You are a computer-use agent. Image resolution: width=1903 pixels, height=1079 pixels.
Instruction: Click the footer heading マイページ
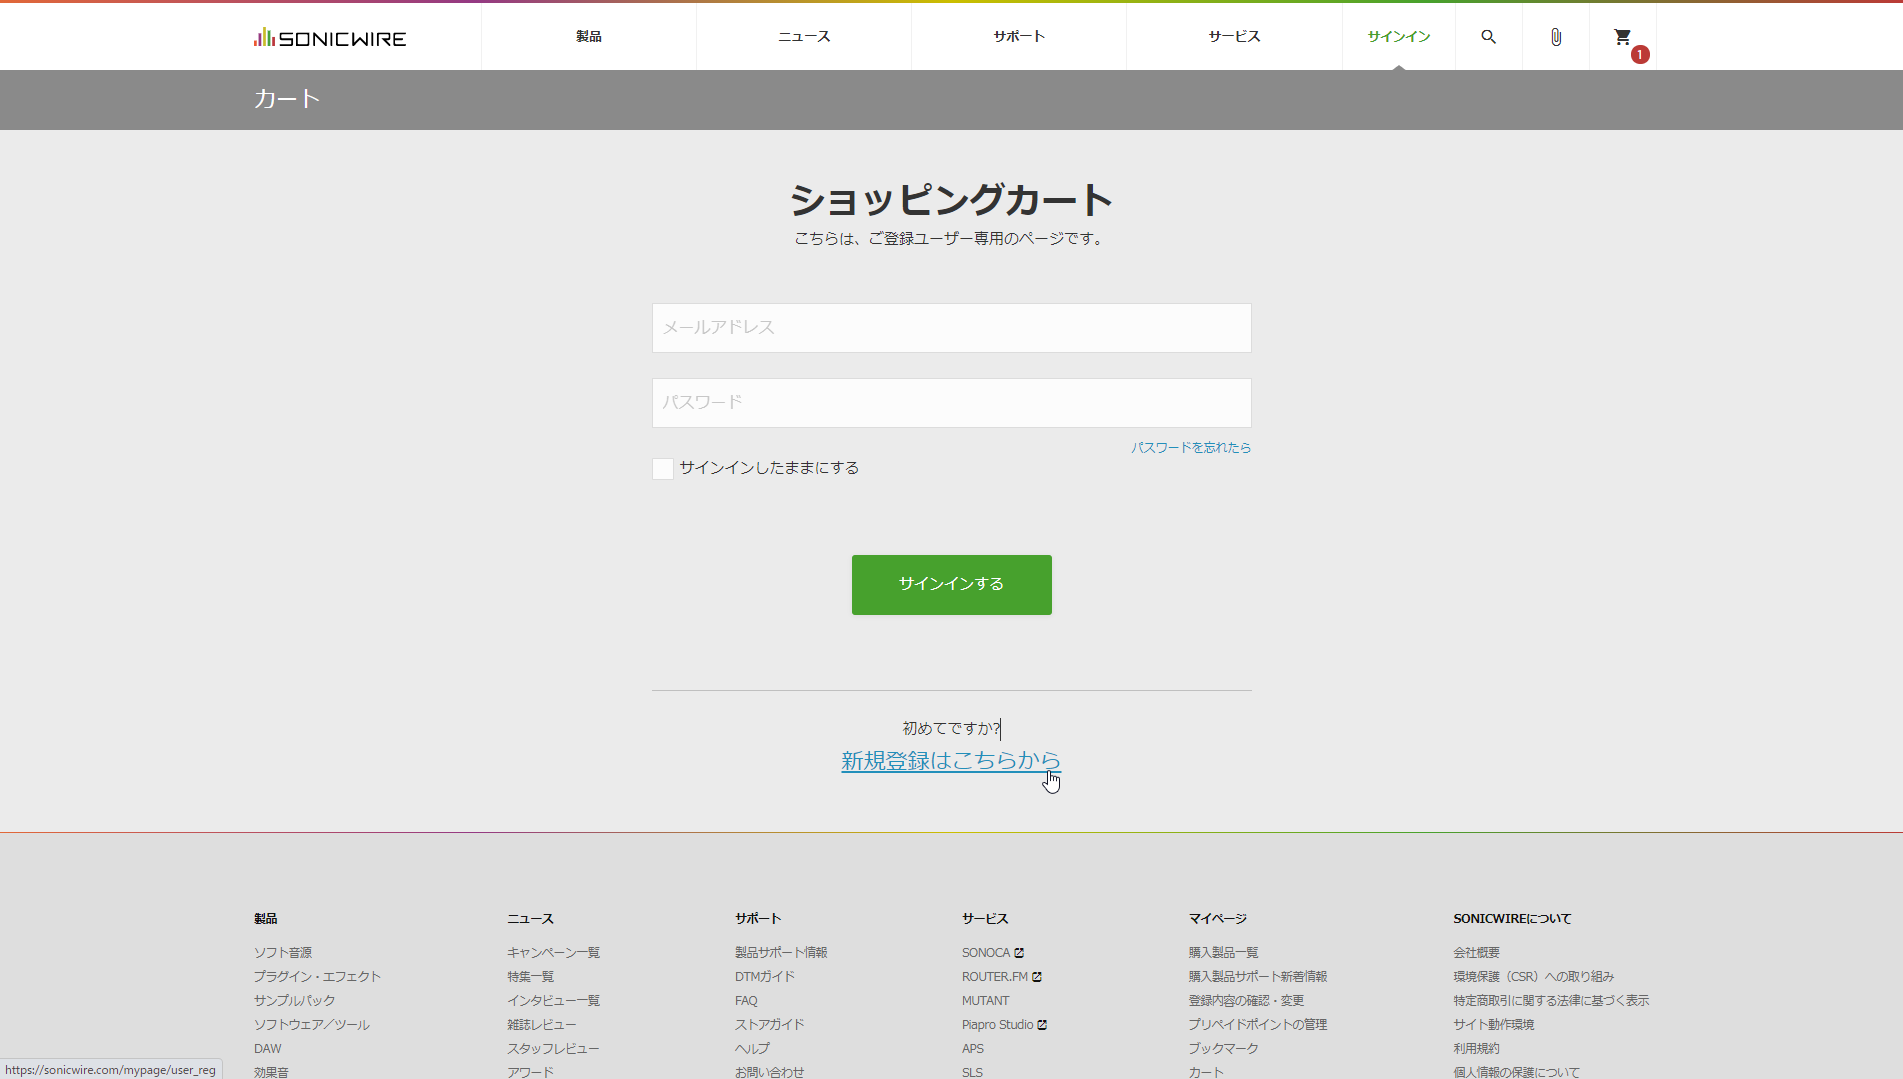pyautogui.click(x=1217, y=919)
